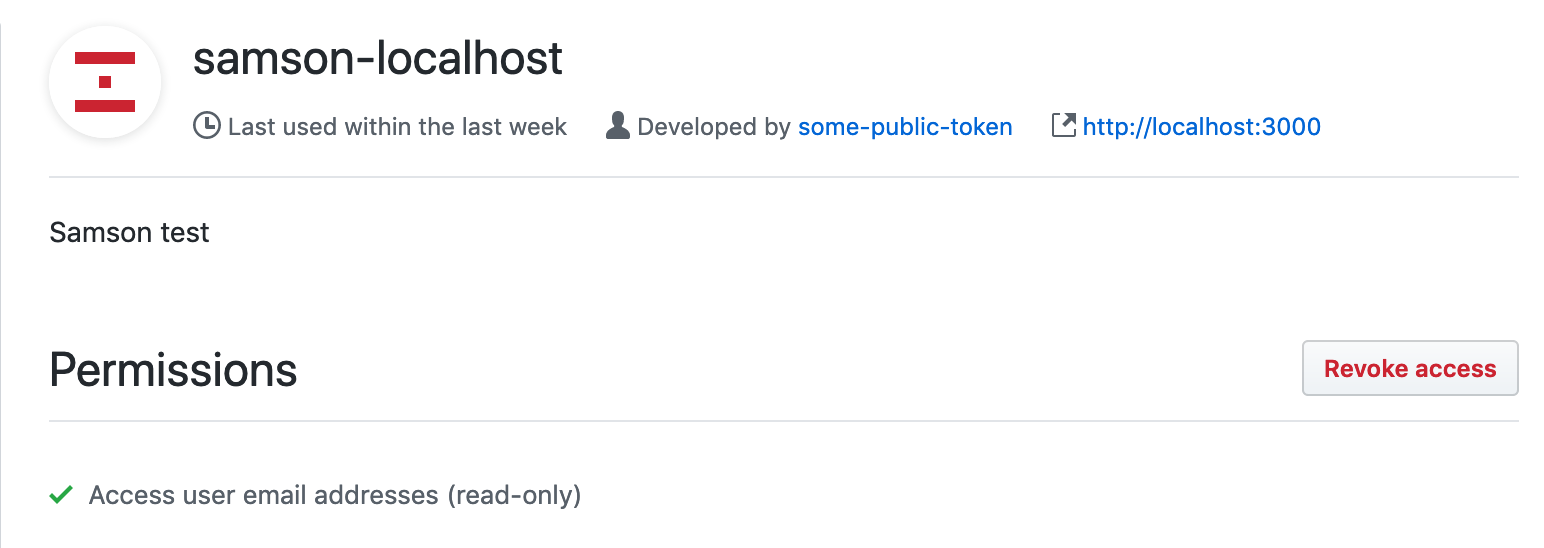Click the Access user email addresses permission text

coord(264,495)
